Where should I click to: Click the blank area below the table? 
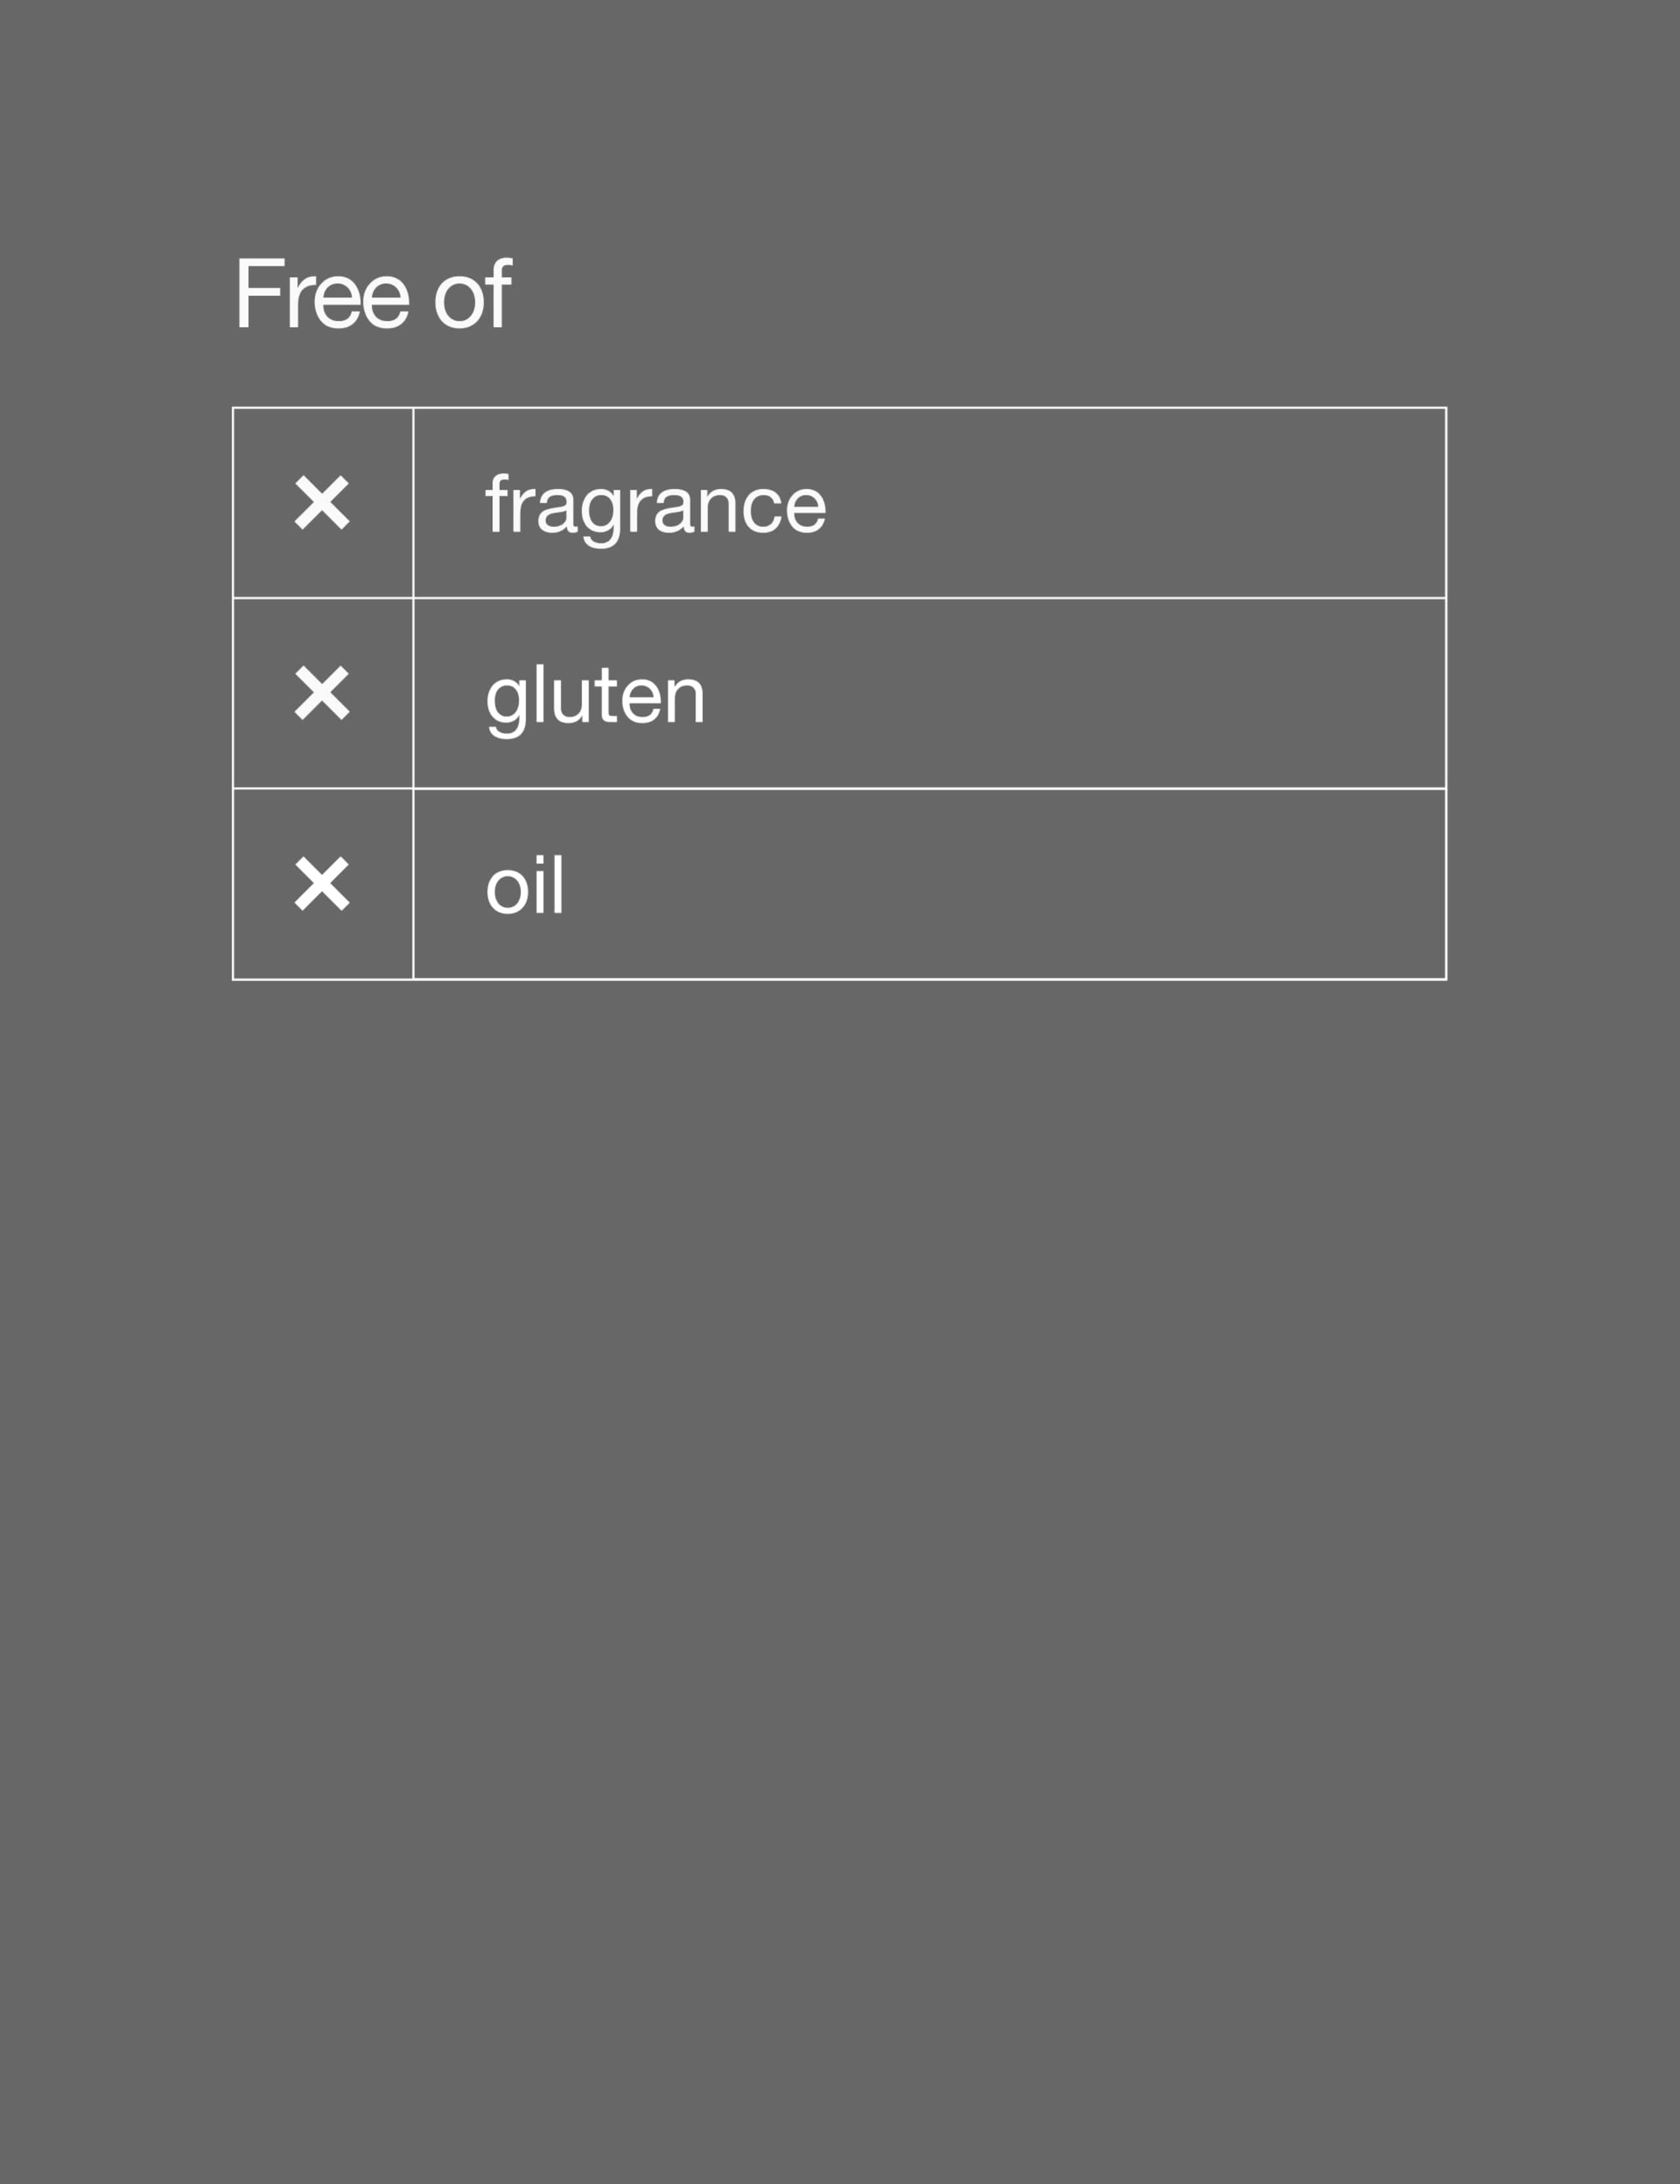point(840,1500)
